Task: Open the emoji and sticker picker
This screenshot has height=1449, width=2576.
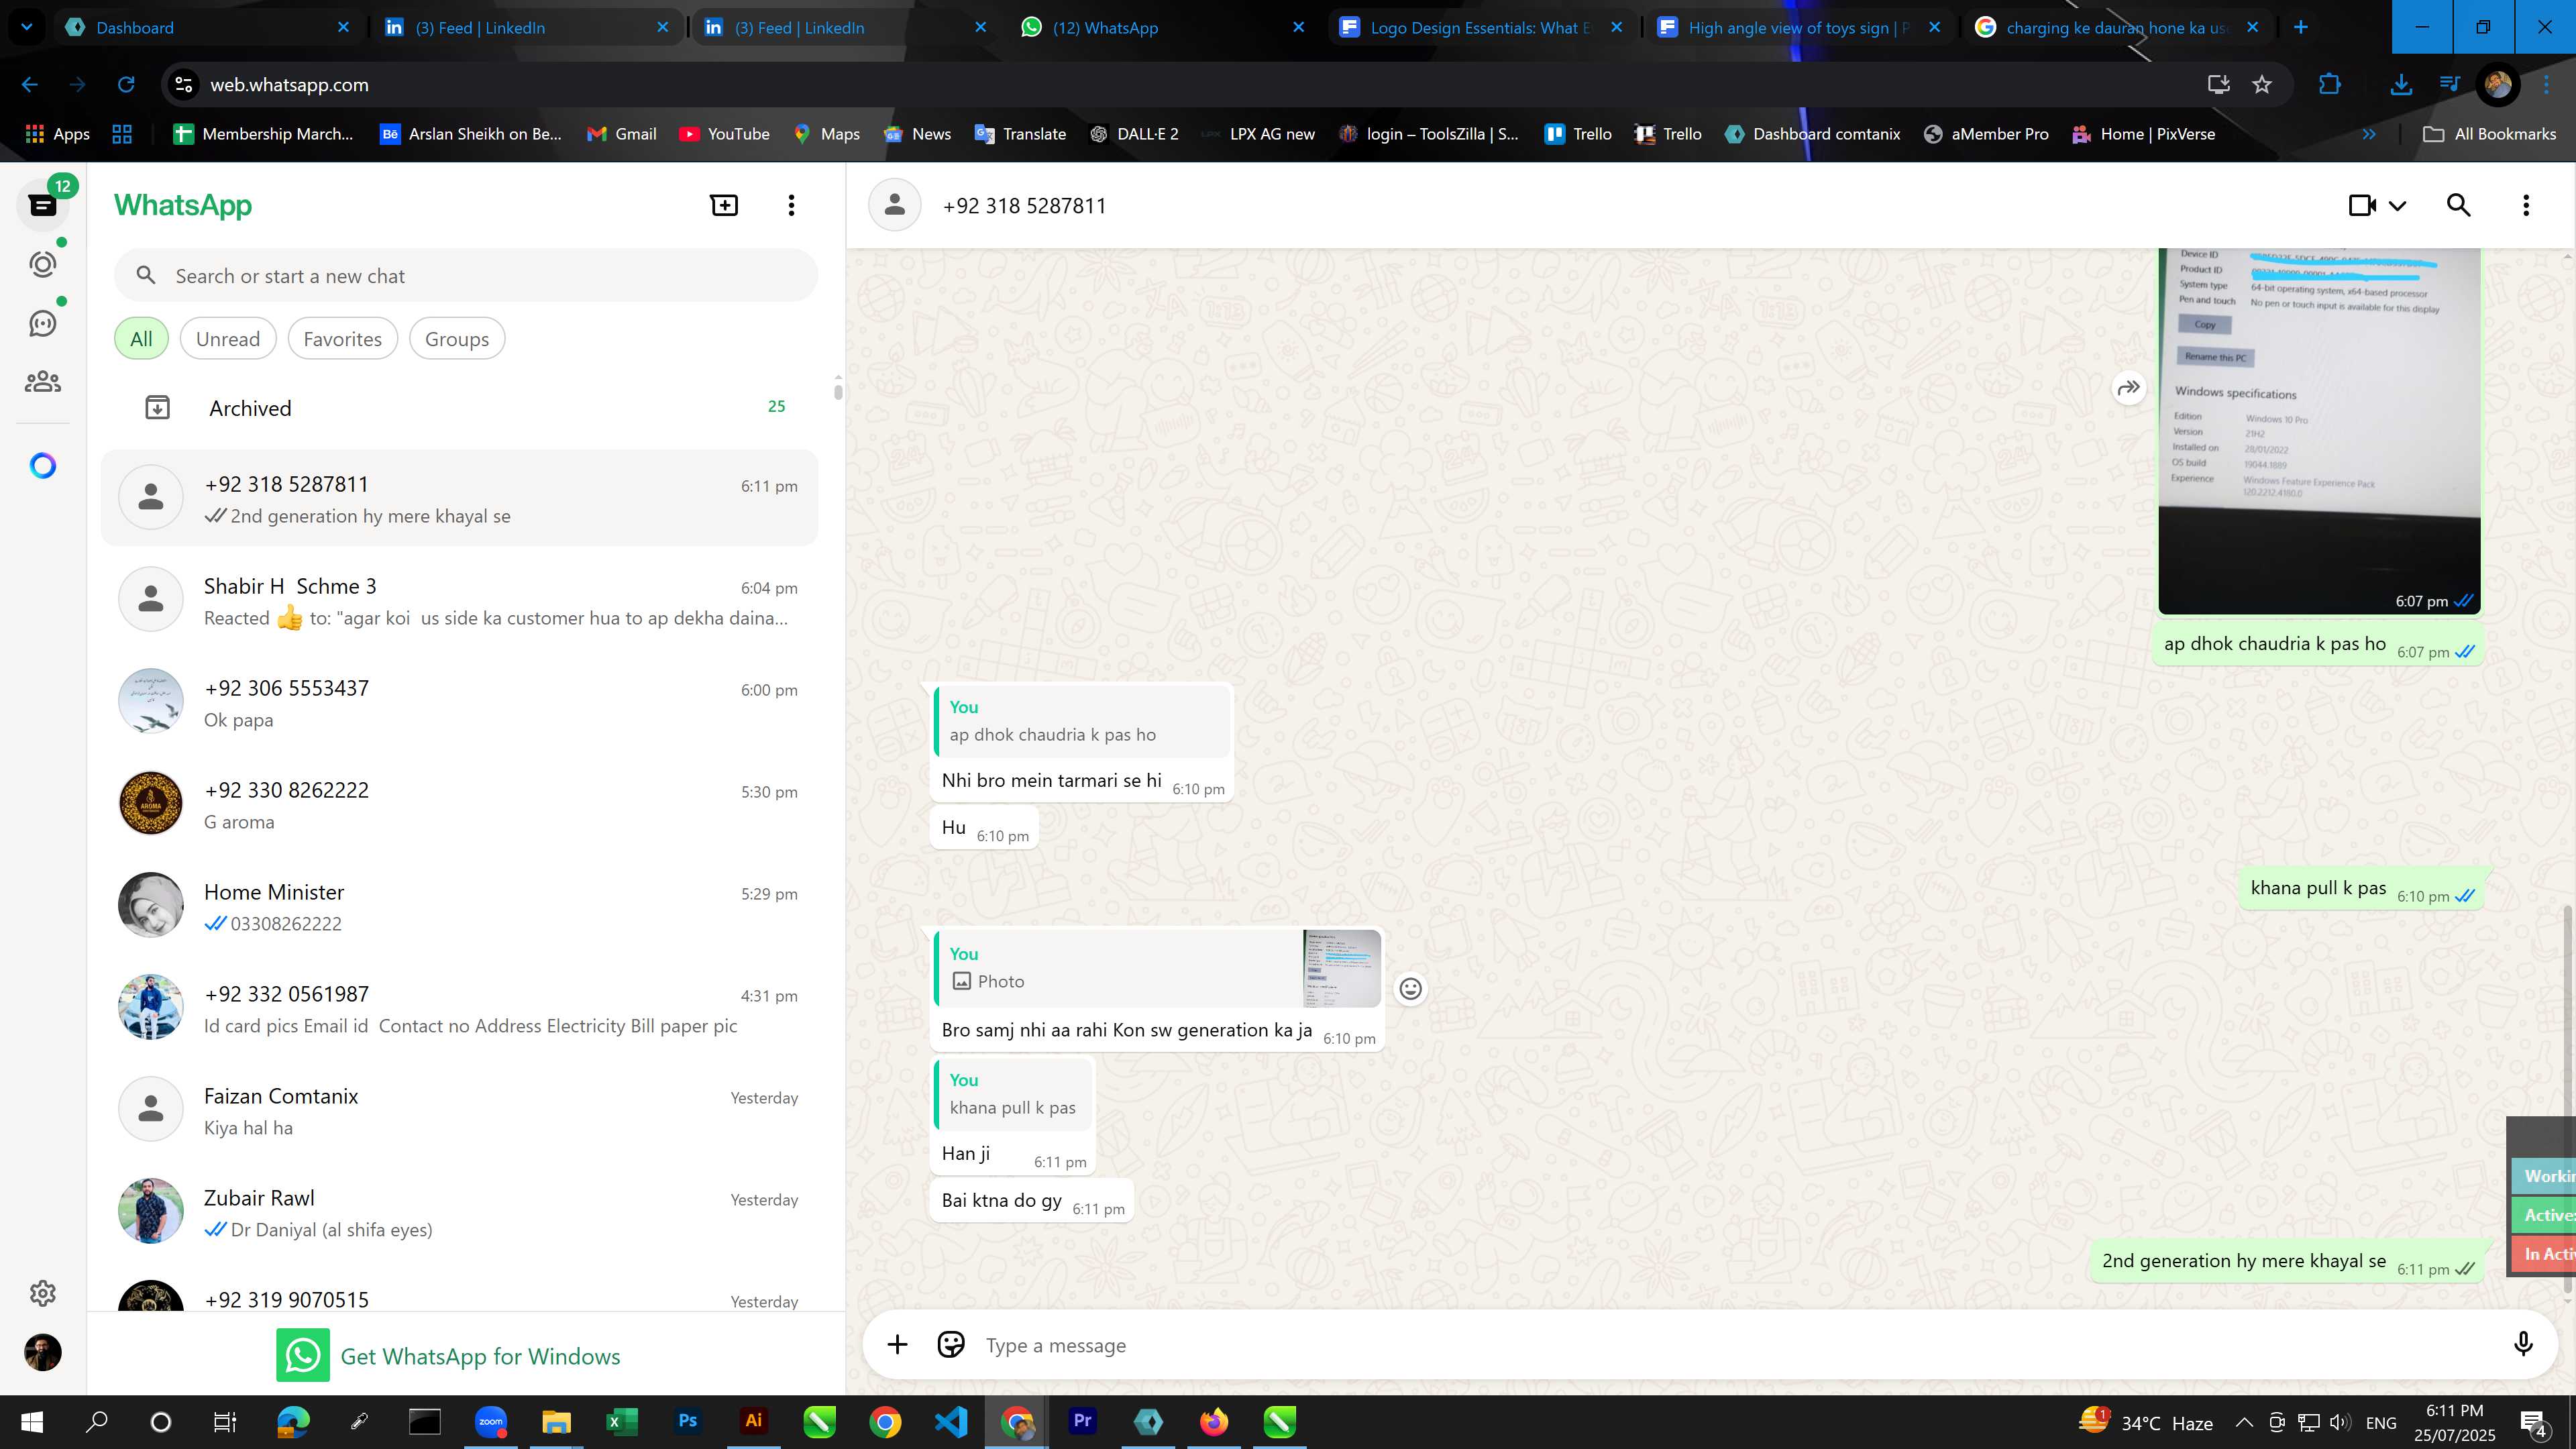Action: 951,1344
